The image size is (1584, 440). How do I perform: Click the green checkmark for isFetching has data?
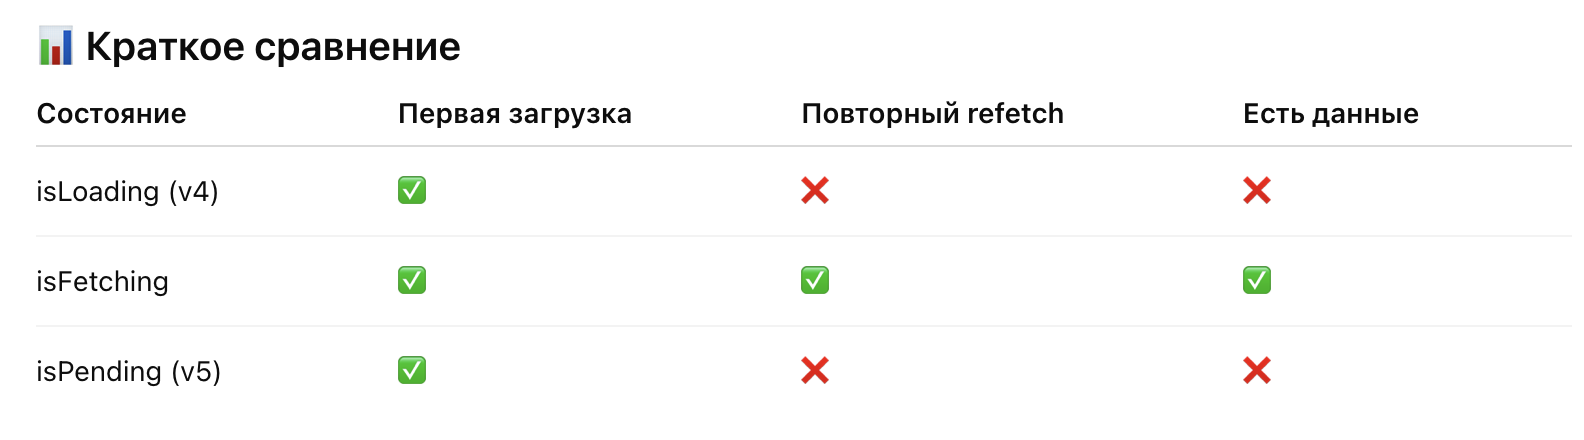1257,280
